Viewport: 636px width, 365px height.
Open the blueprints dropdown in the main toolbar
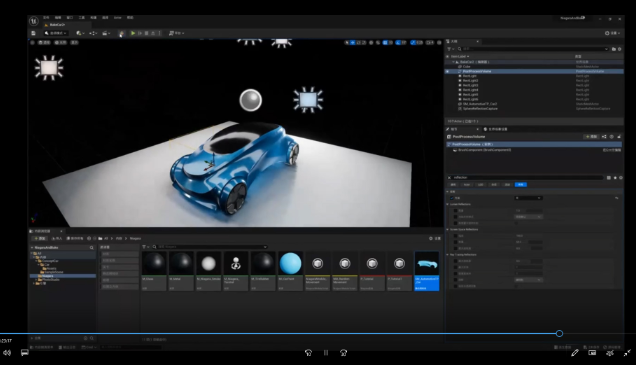point(93,33)
